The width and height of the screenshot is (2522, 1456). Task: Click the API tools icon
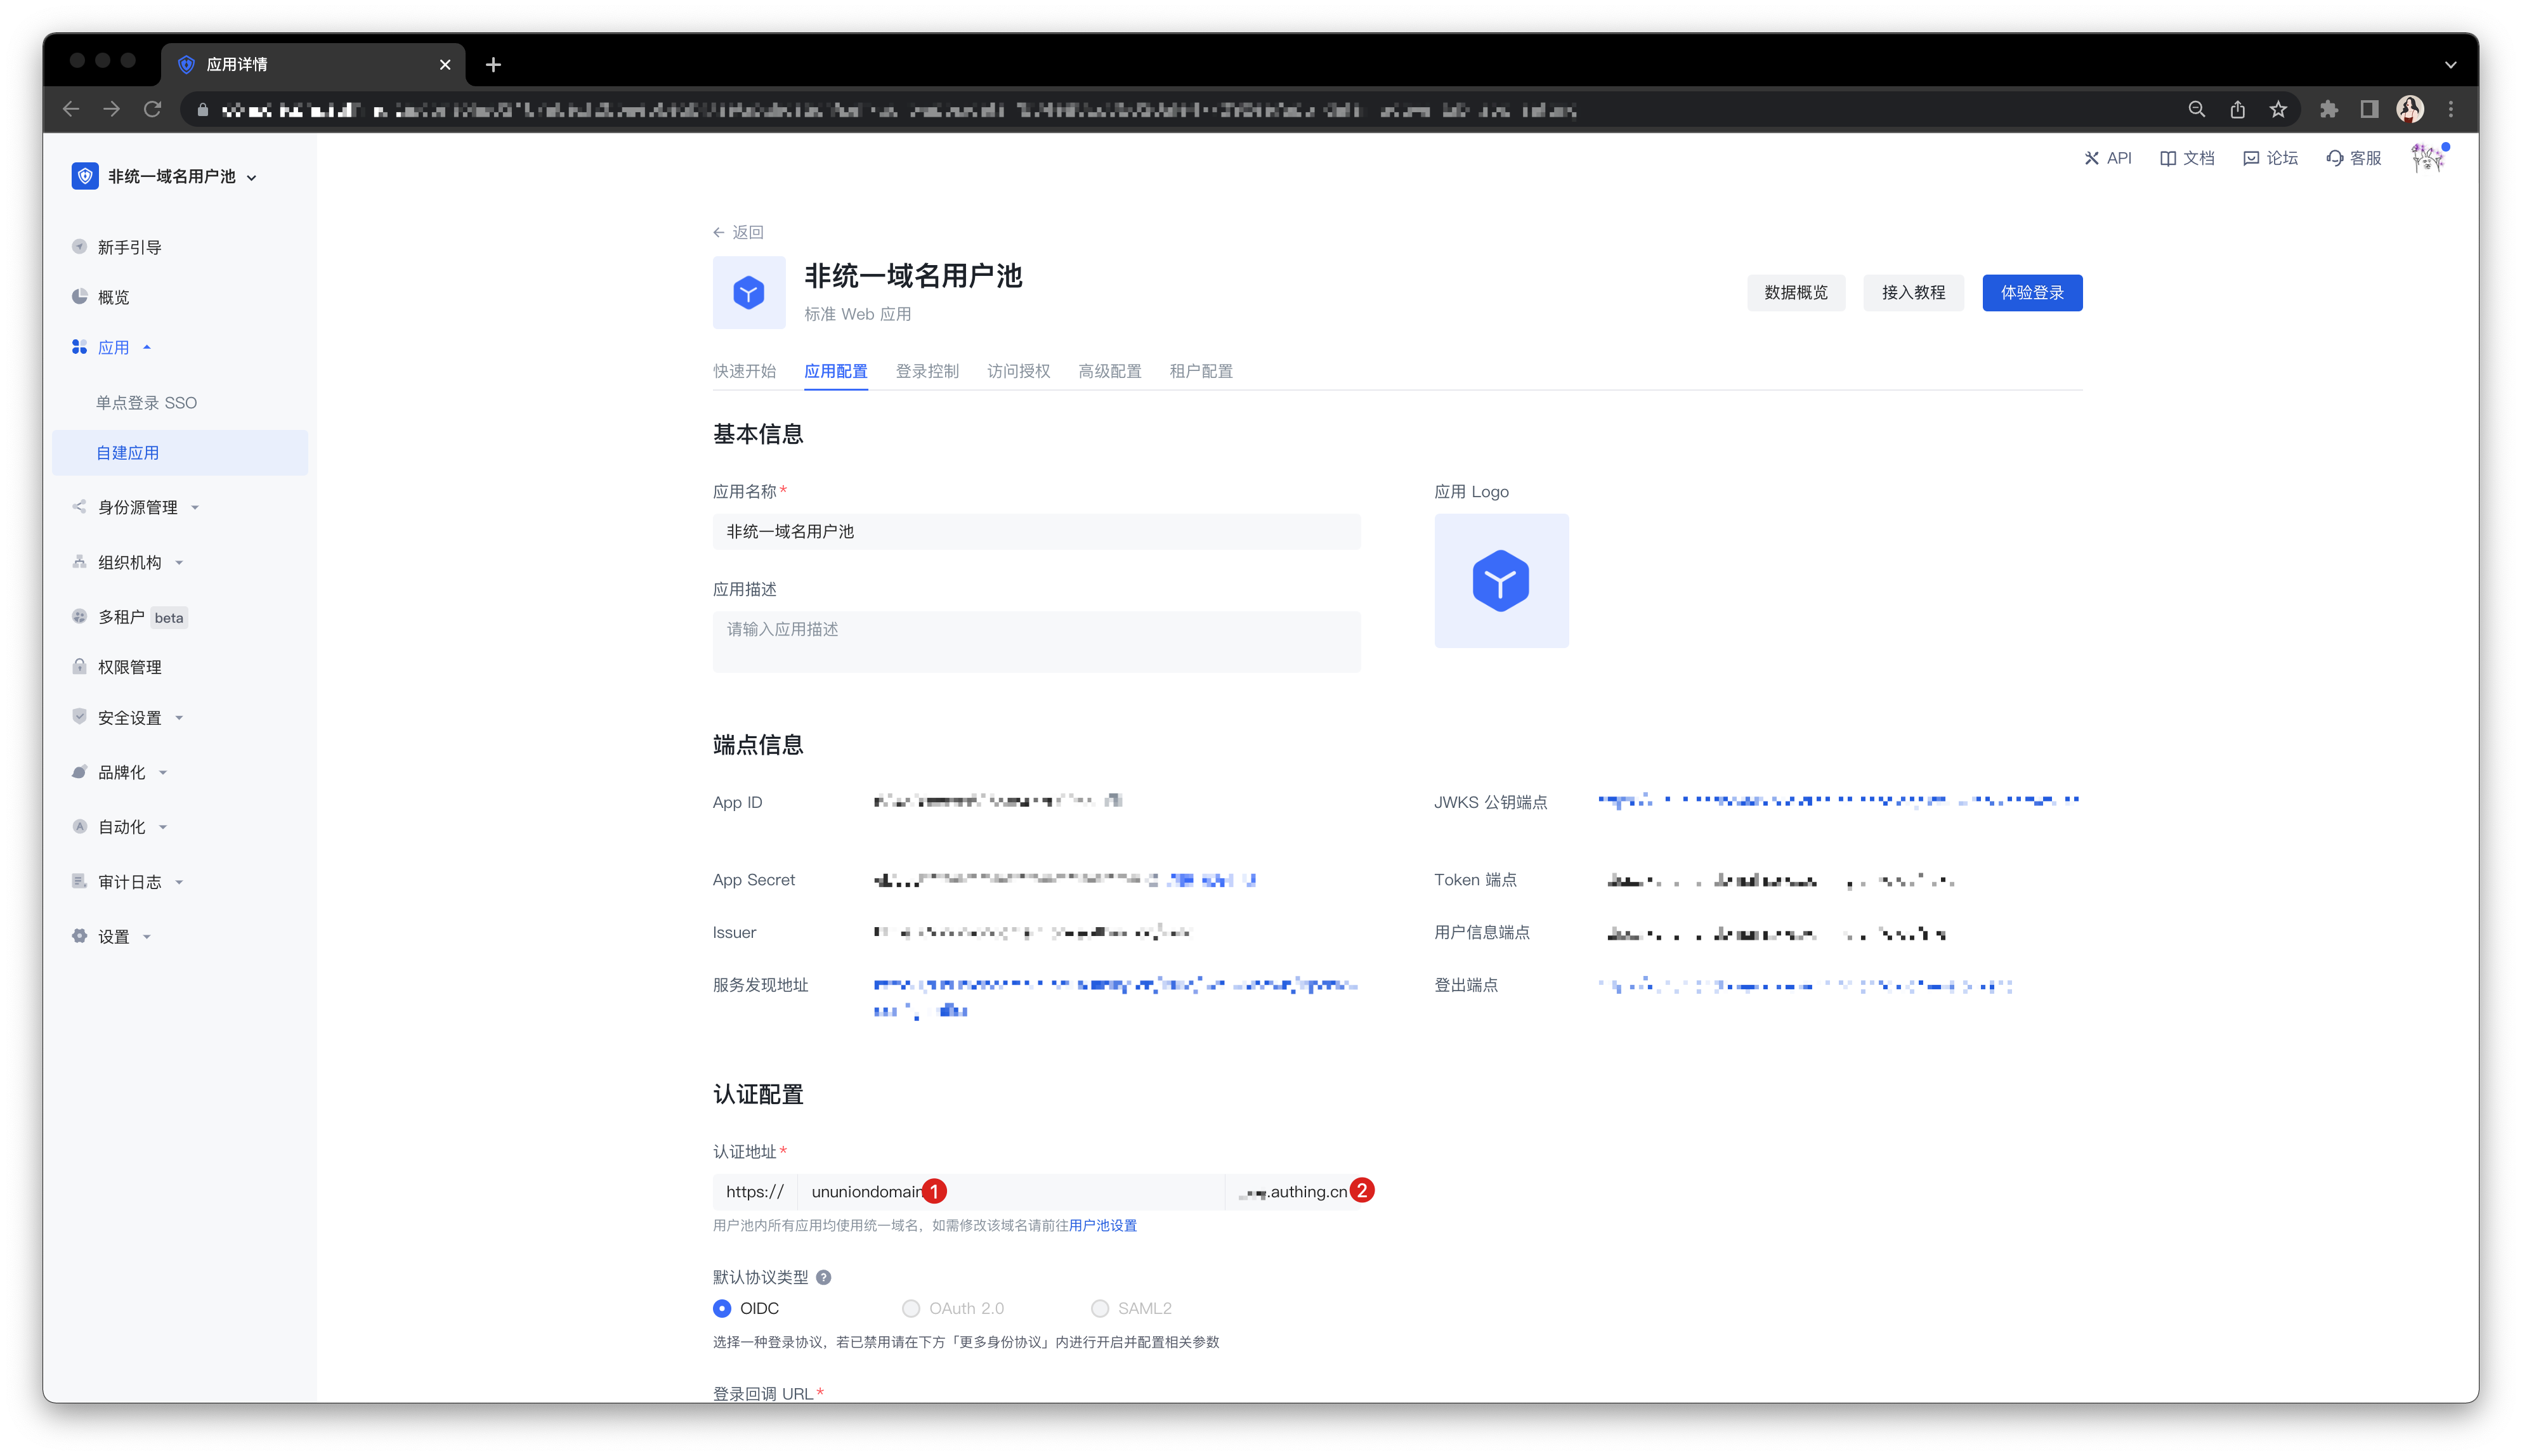point(2091,158)
